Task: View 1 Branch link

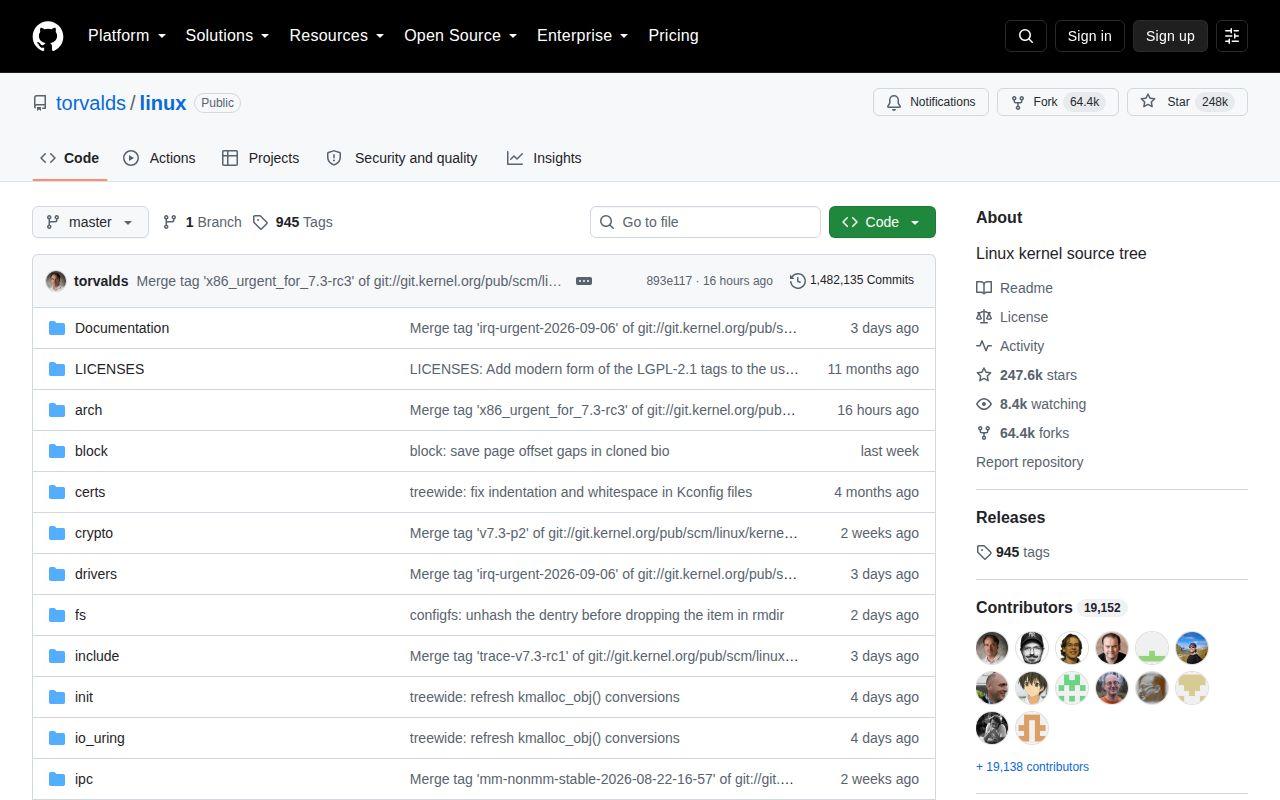Action: point(202,222)
